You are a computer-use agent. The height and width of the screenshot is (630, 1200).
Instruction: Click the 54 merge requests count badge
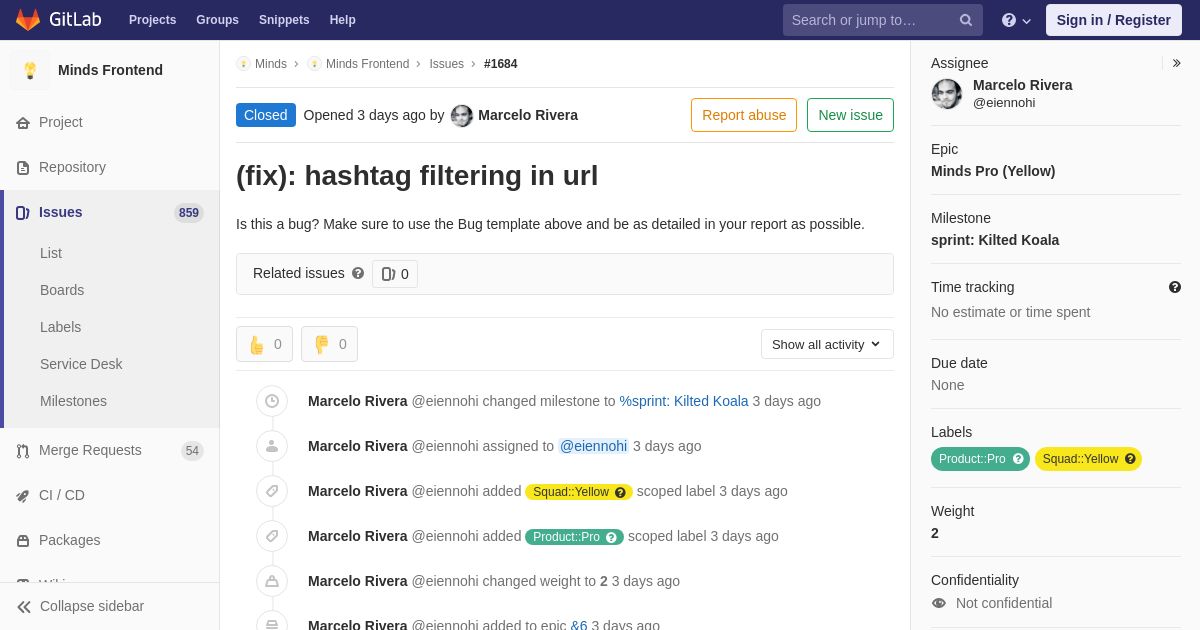[193, 451]
